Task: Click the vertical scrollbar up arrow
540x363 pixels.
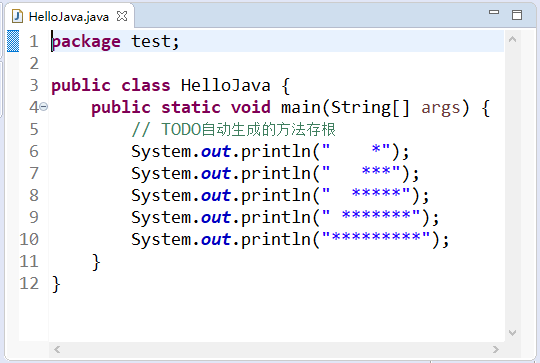Action: [512, 39]
